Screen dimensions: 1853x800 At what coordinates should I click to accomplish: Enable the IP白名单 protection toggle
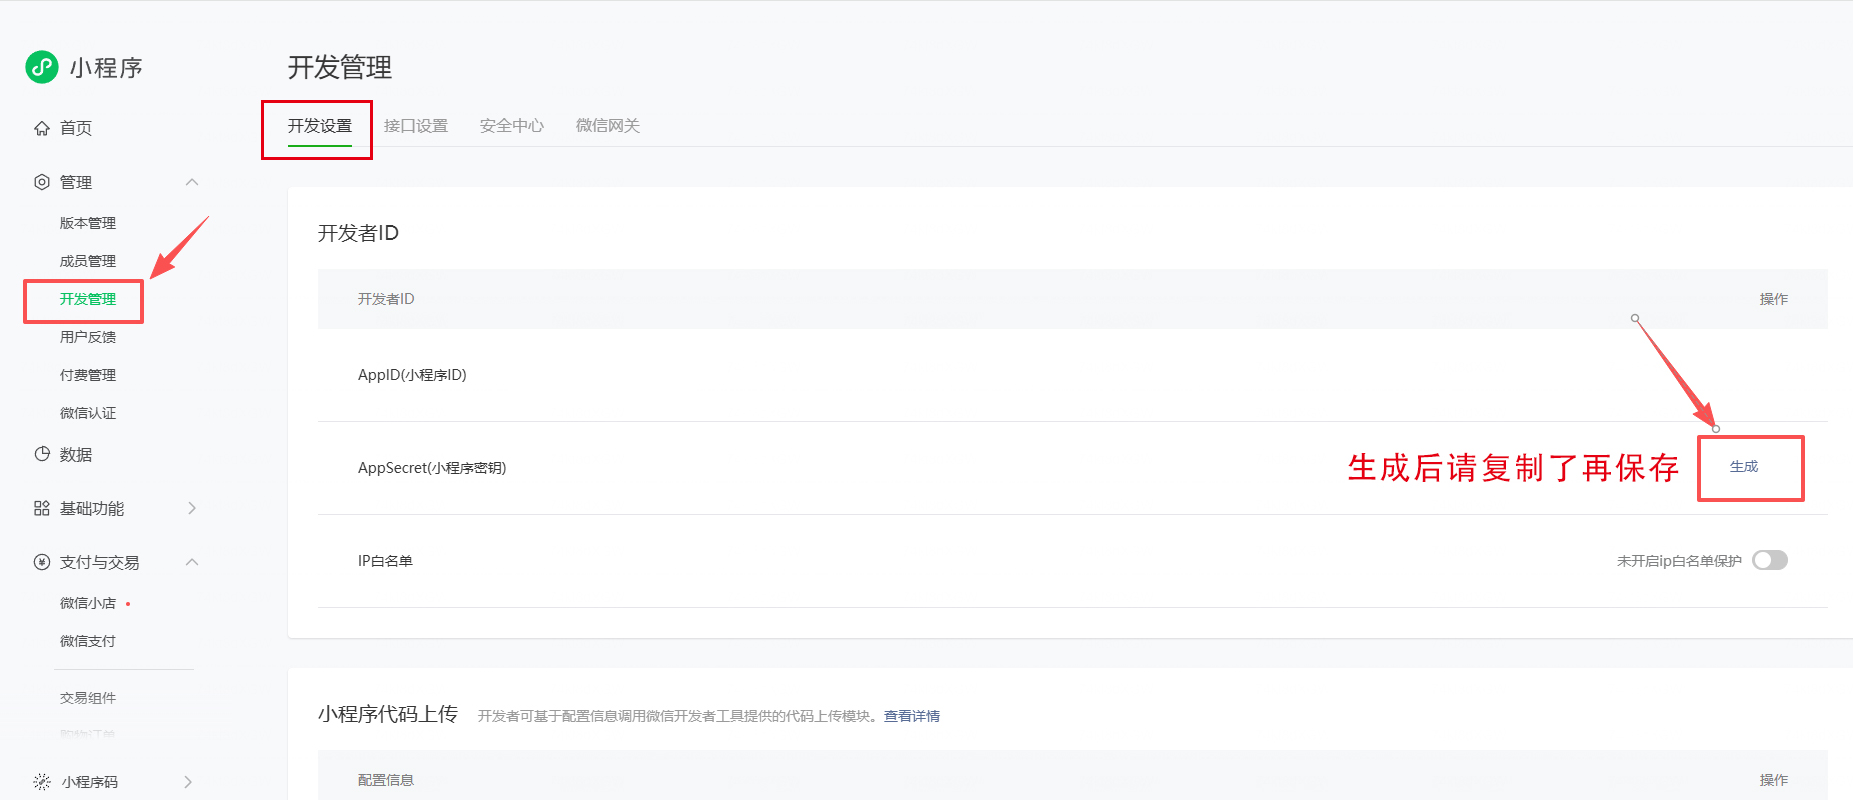click(x=1769, y=560)
